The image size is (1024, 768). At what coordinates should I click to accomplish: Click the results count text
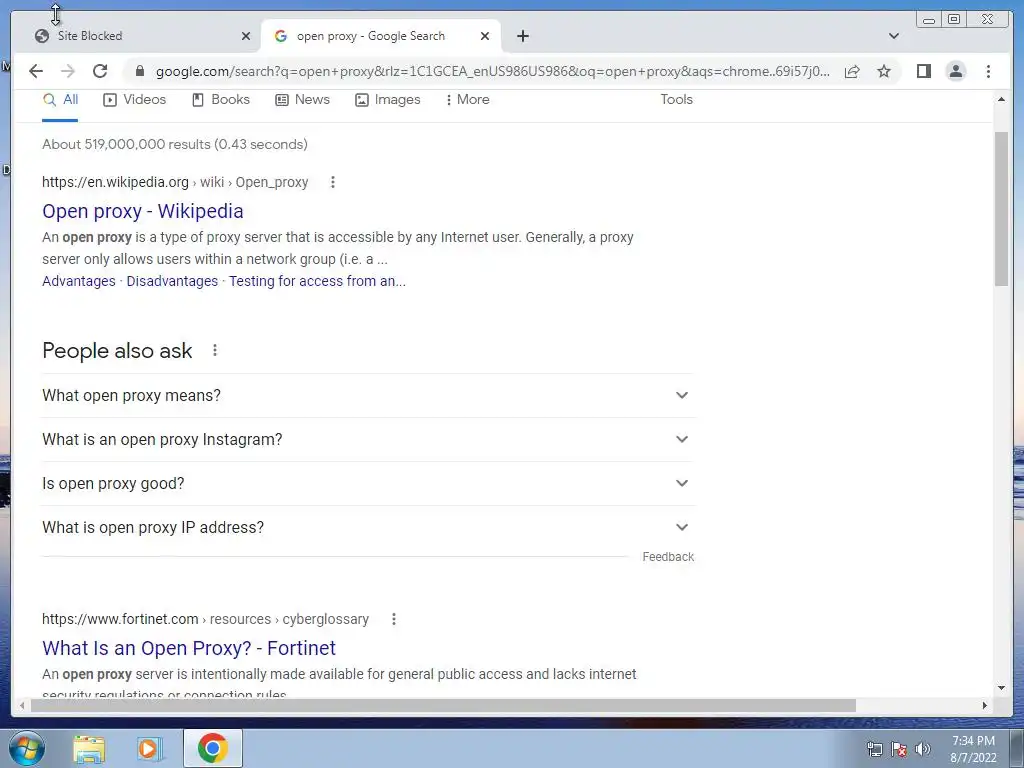(x=174, y=144)
